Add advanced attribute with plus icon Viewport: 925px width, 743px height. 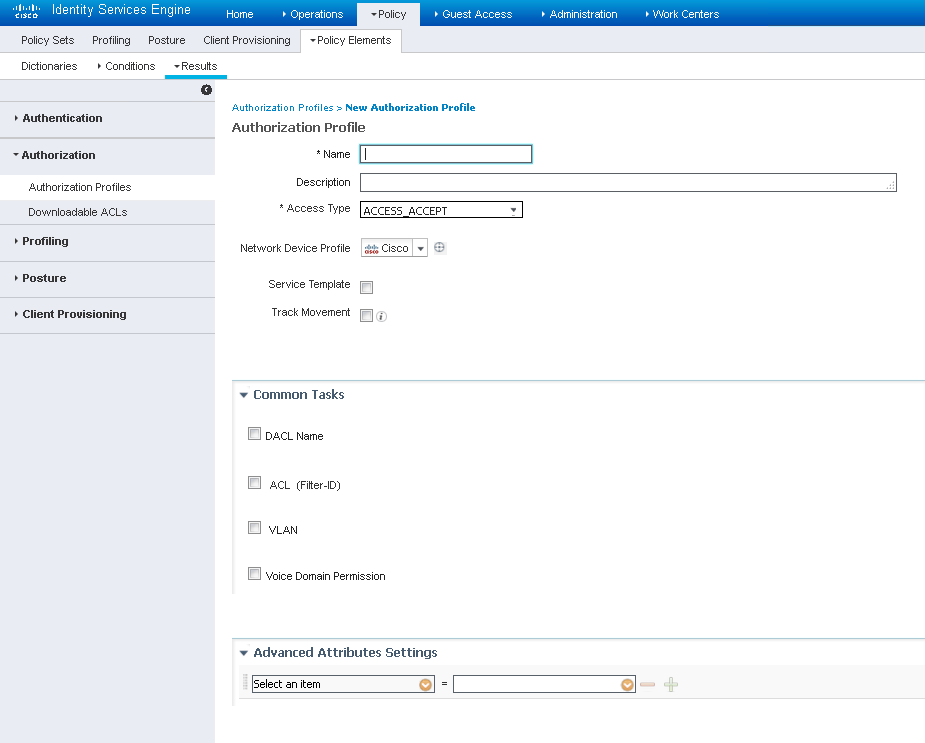coord(671,685)
